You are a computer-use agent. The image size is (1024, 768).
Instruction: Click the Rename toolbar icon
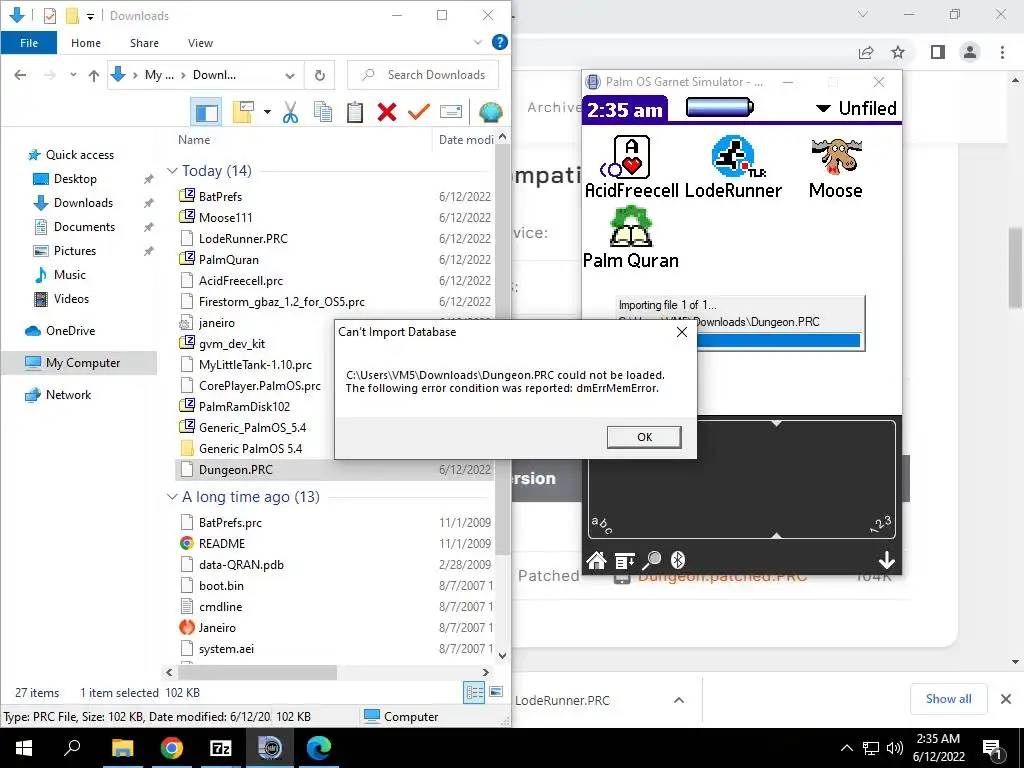pos(451,112)
